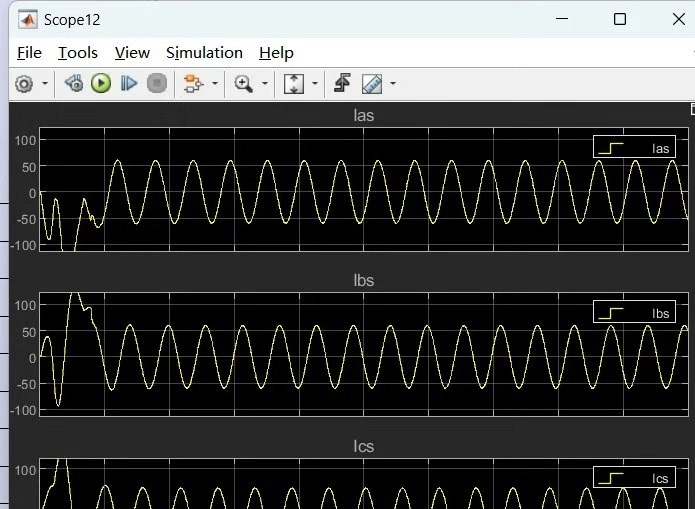Click the Ics legend box
This screenshot has height=509, width=695.
coord(634,477)
